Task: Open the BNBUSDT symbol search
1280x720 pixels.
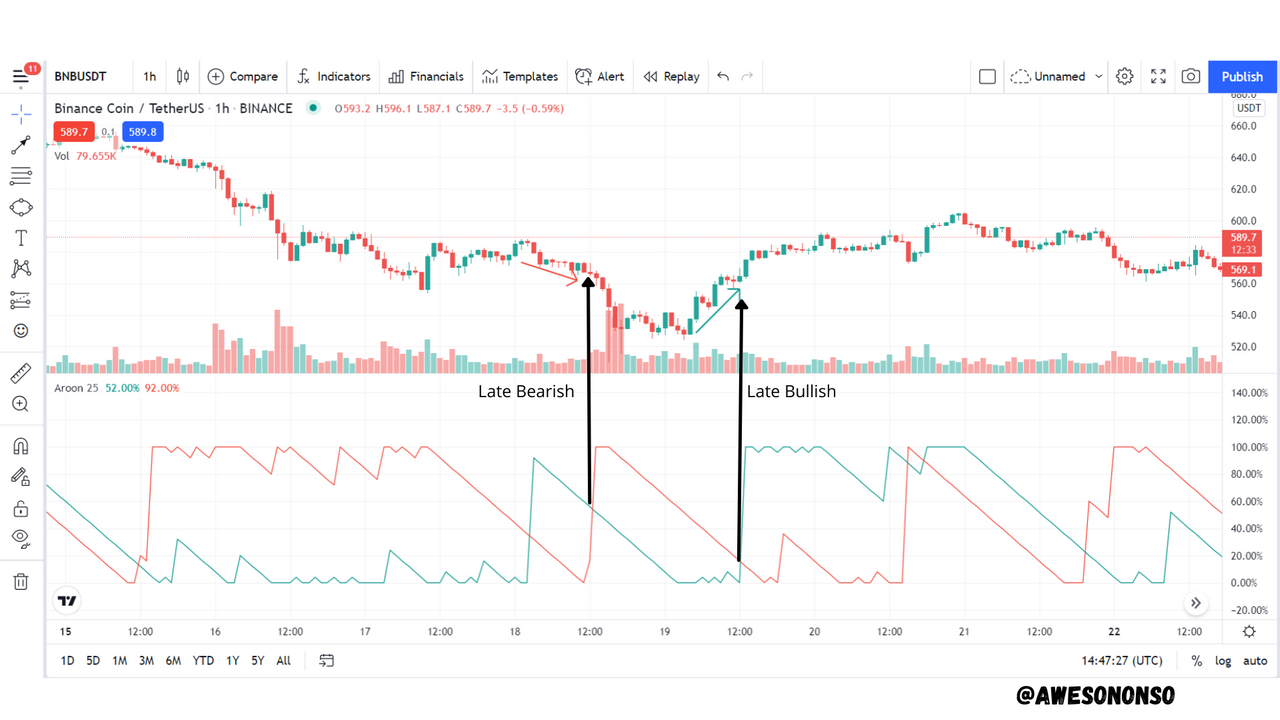Action: tap(80, 77)
